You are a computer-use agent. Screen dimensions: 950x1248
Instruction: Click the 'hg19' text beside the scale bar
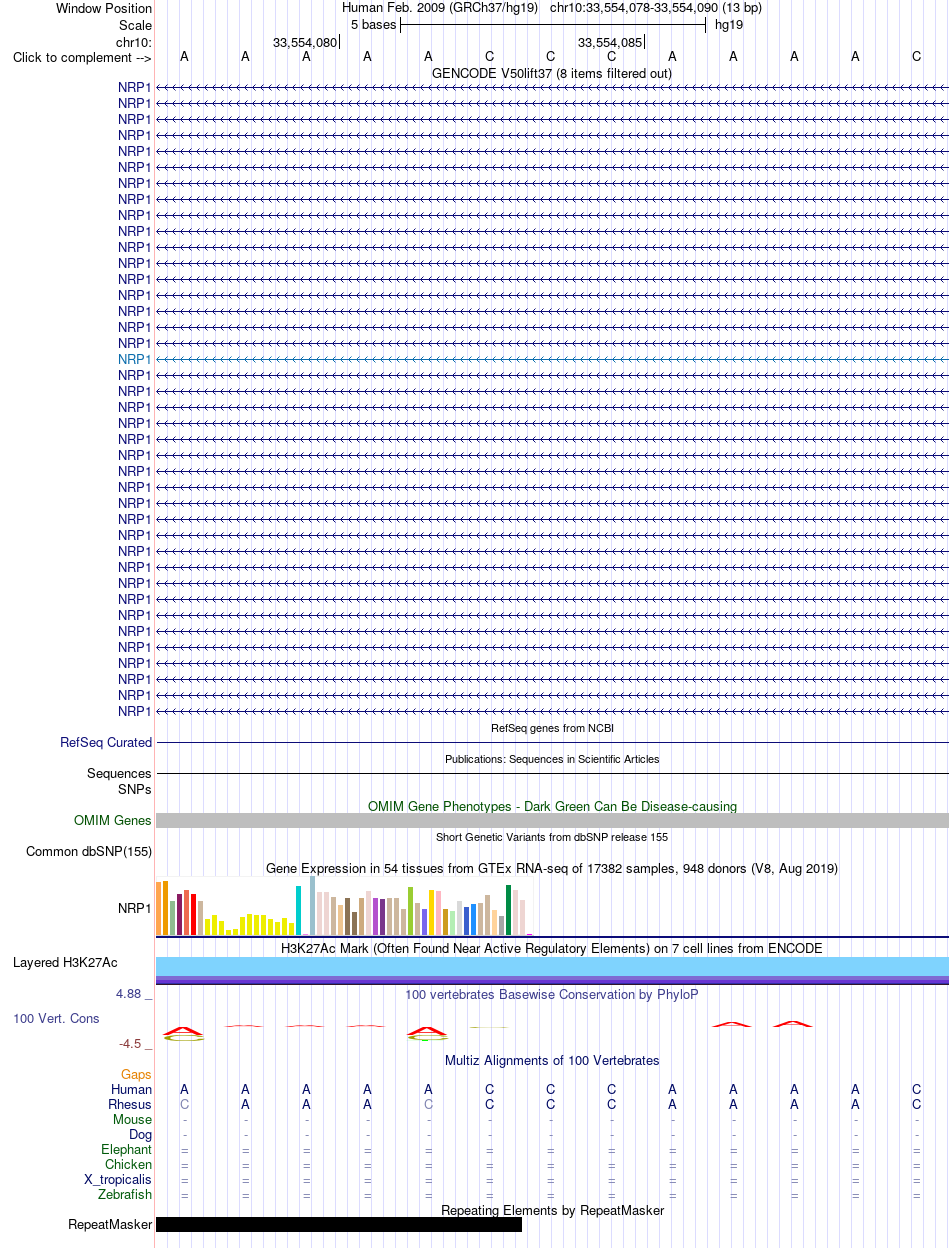coord(728,24)
